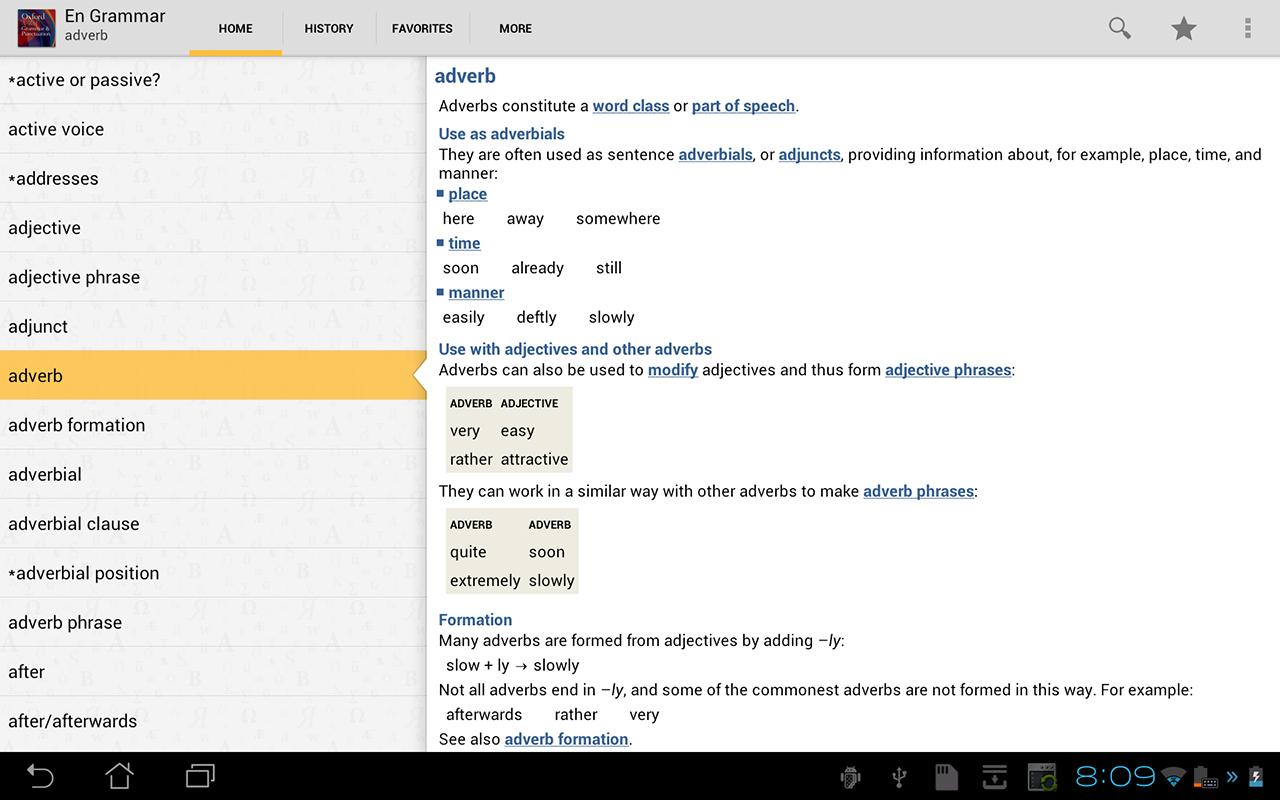Switch to the History tab
This screenshot has height=800, width=1280.
coord(329,28)
